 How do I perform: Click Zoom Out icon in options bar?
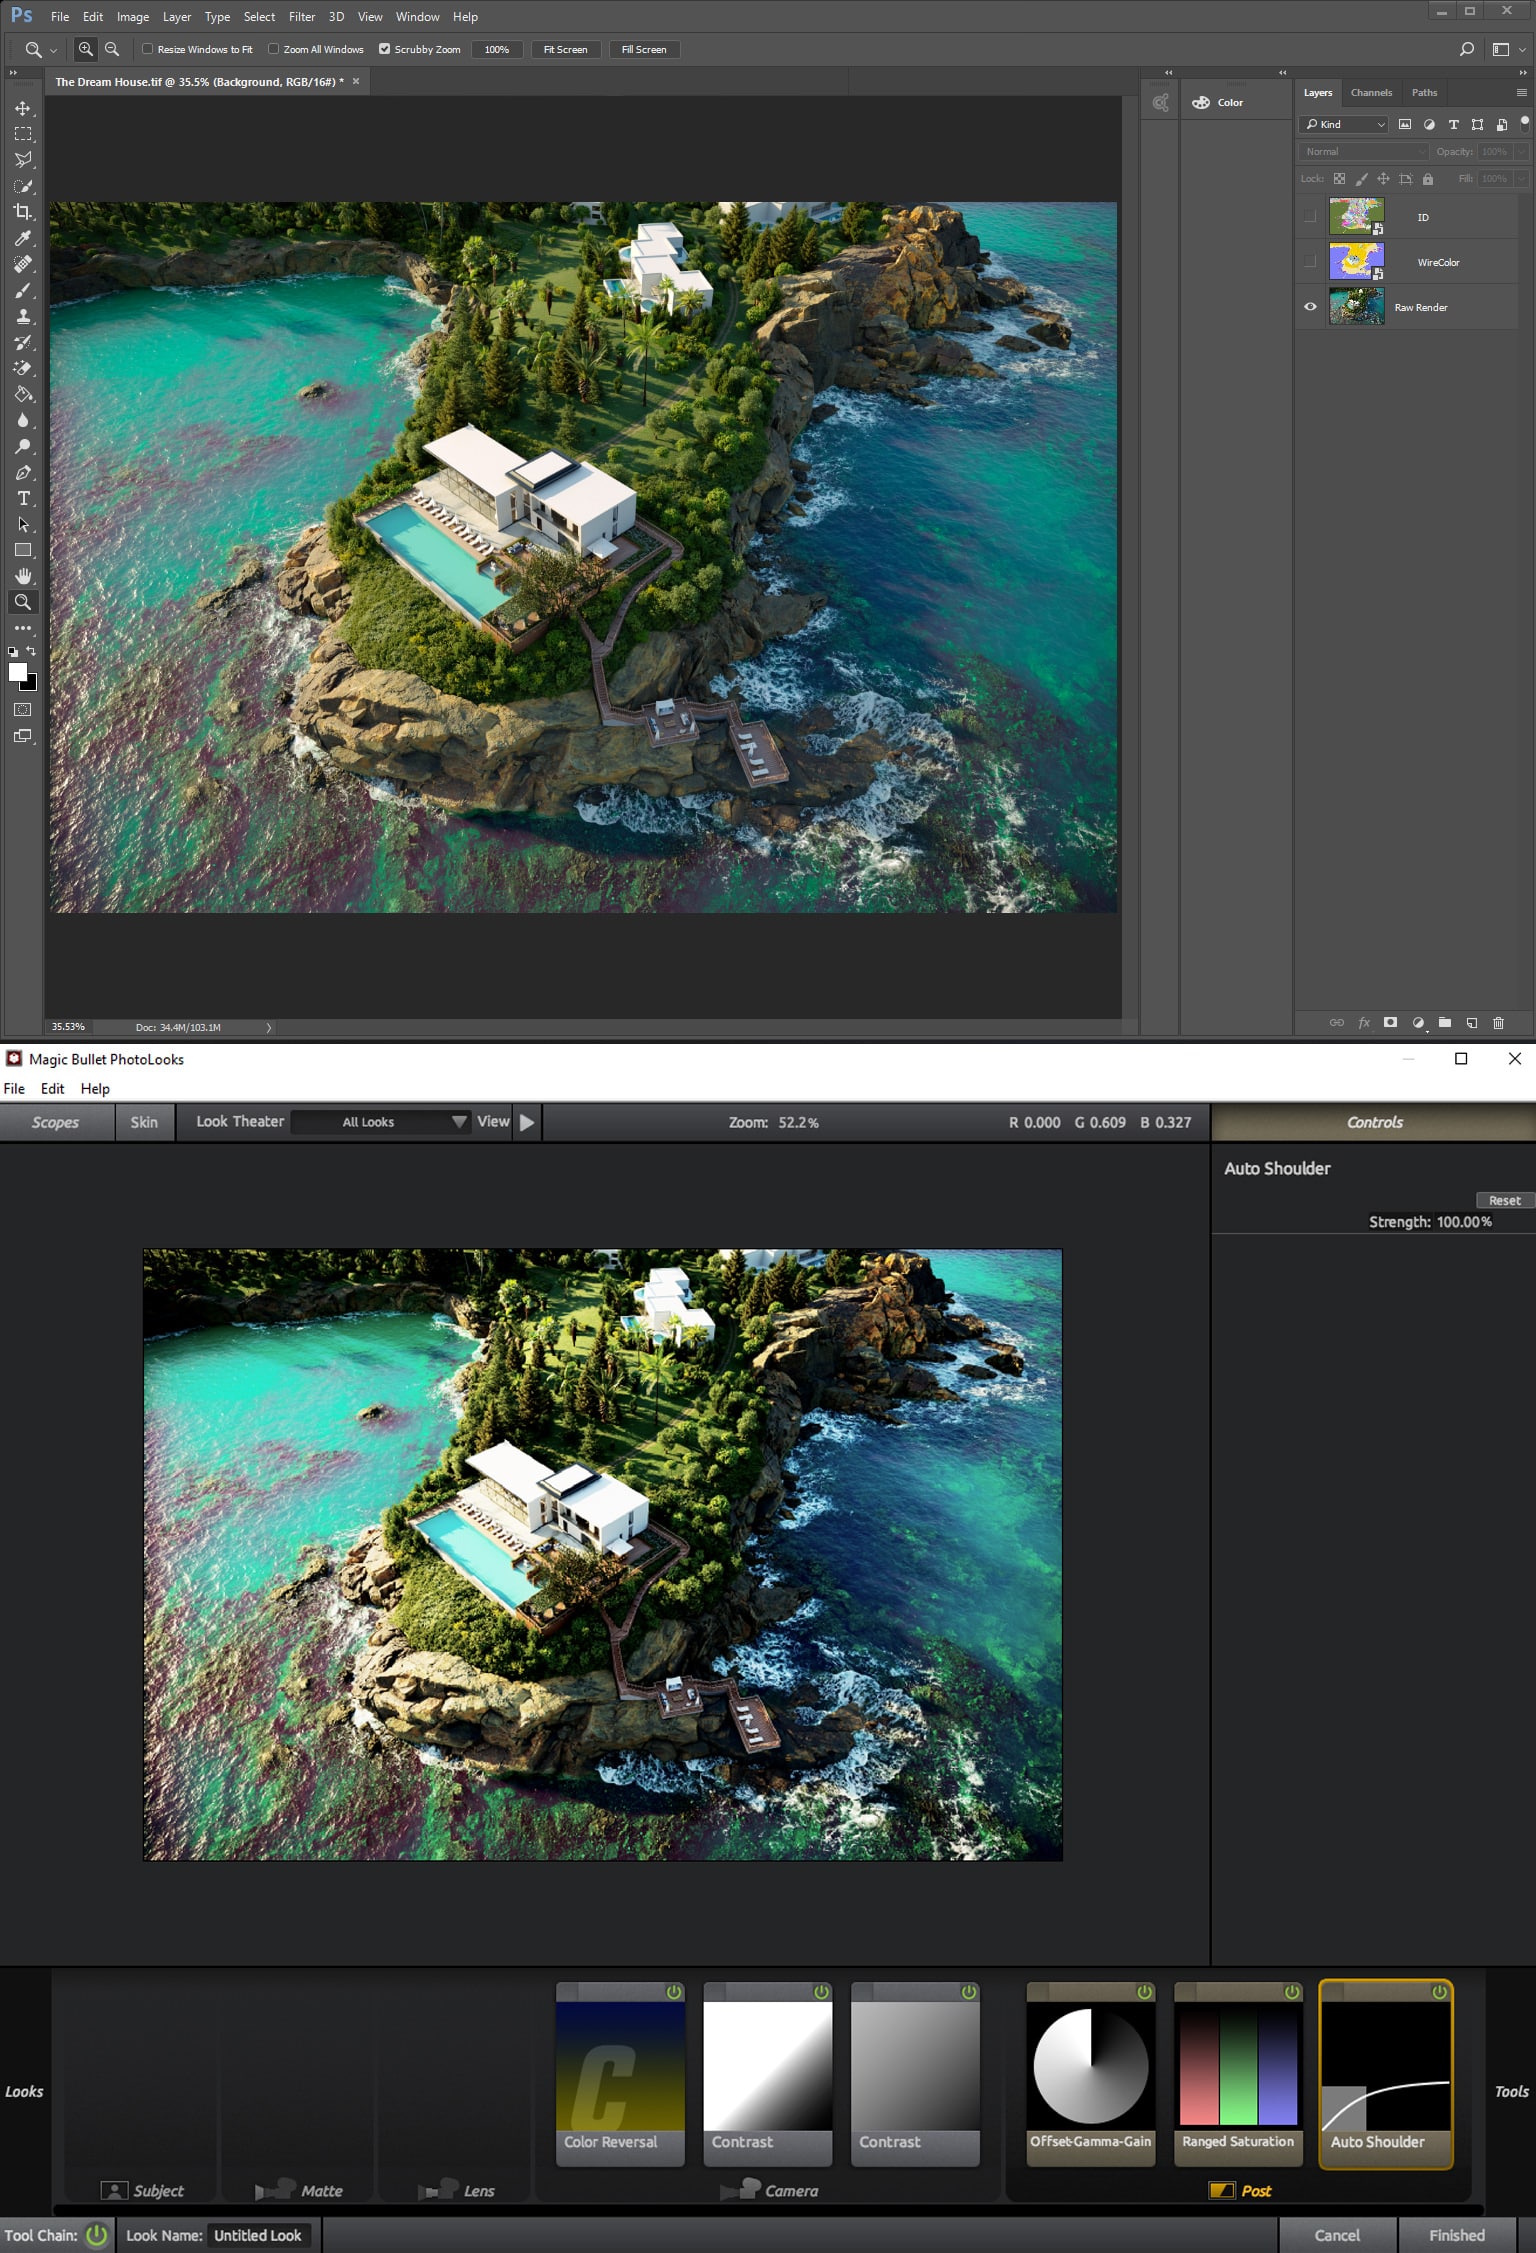tap(112, 49)
